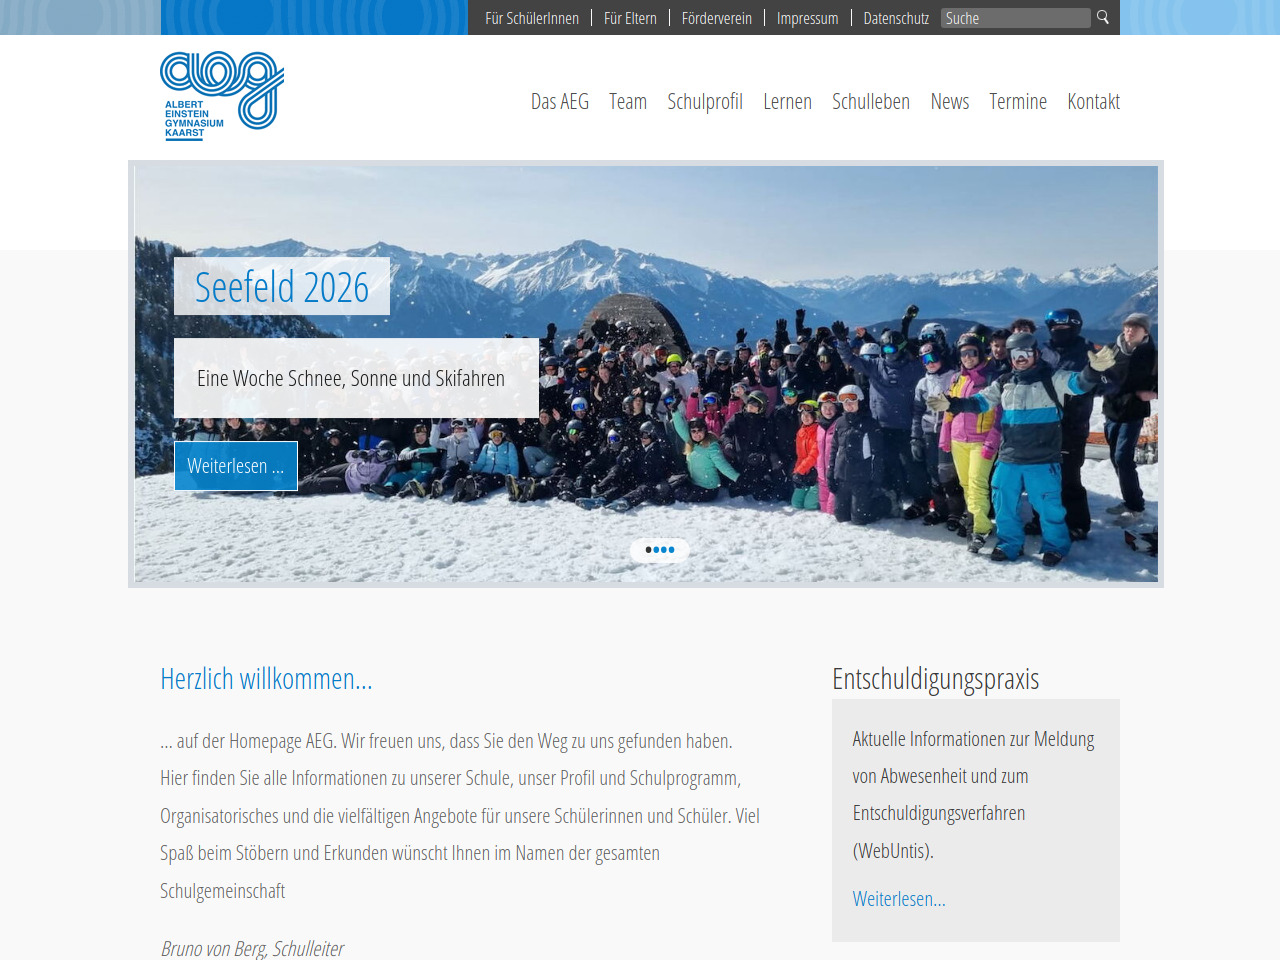Image resolution: width=1280 pixels, height=960 pixels.
Task: Open the Das AEG menu
Action: coord(560,101)
